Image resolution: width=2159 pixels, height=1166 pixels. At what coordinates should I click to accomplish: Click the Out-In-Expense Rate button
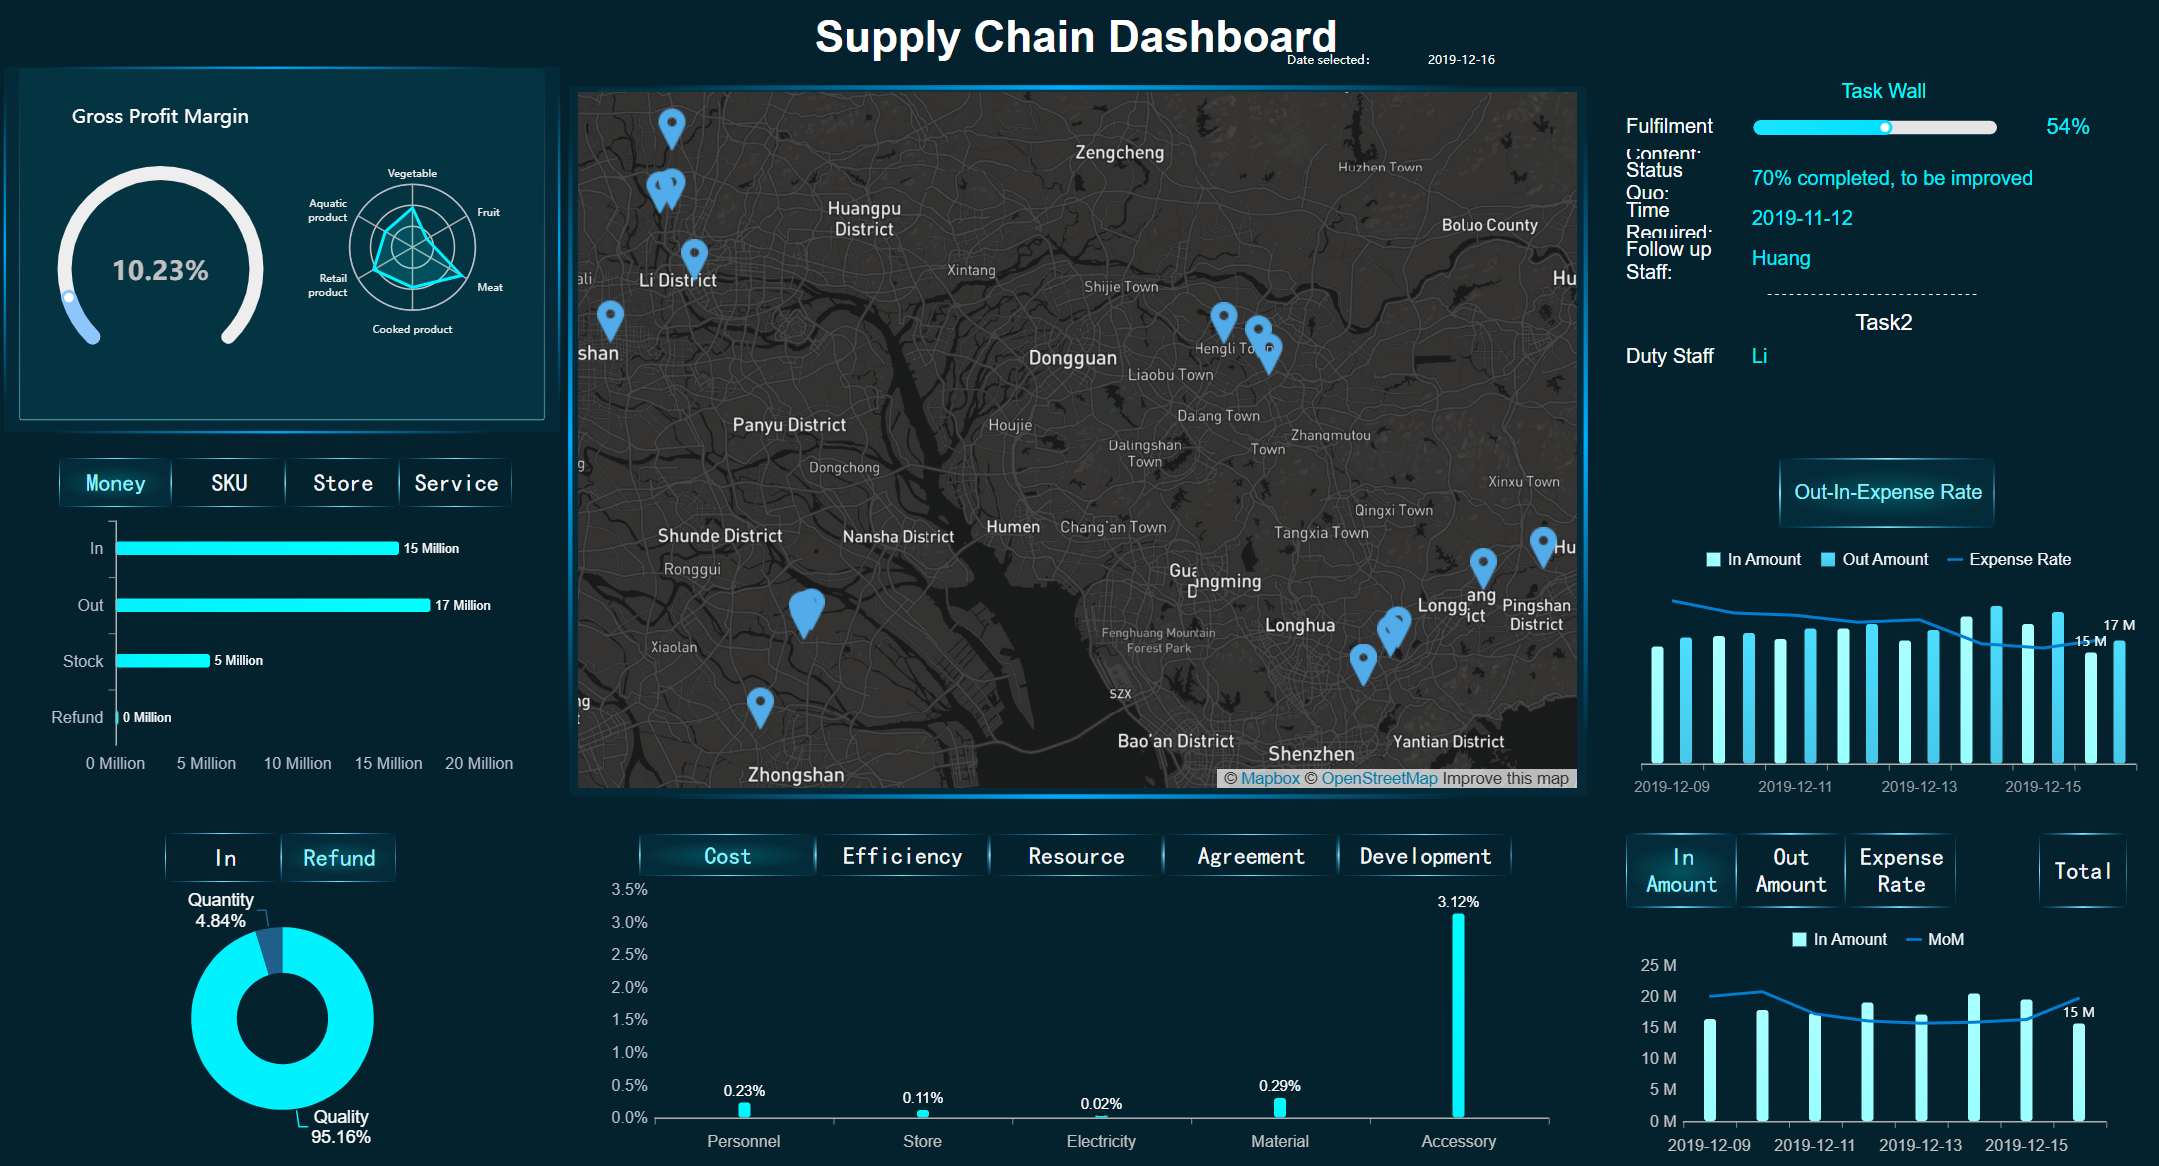click(1887, 492)
